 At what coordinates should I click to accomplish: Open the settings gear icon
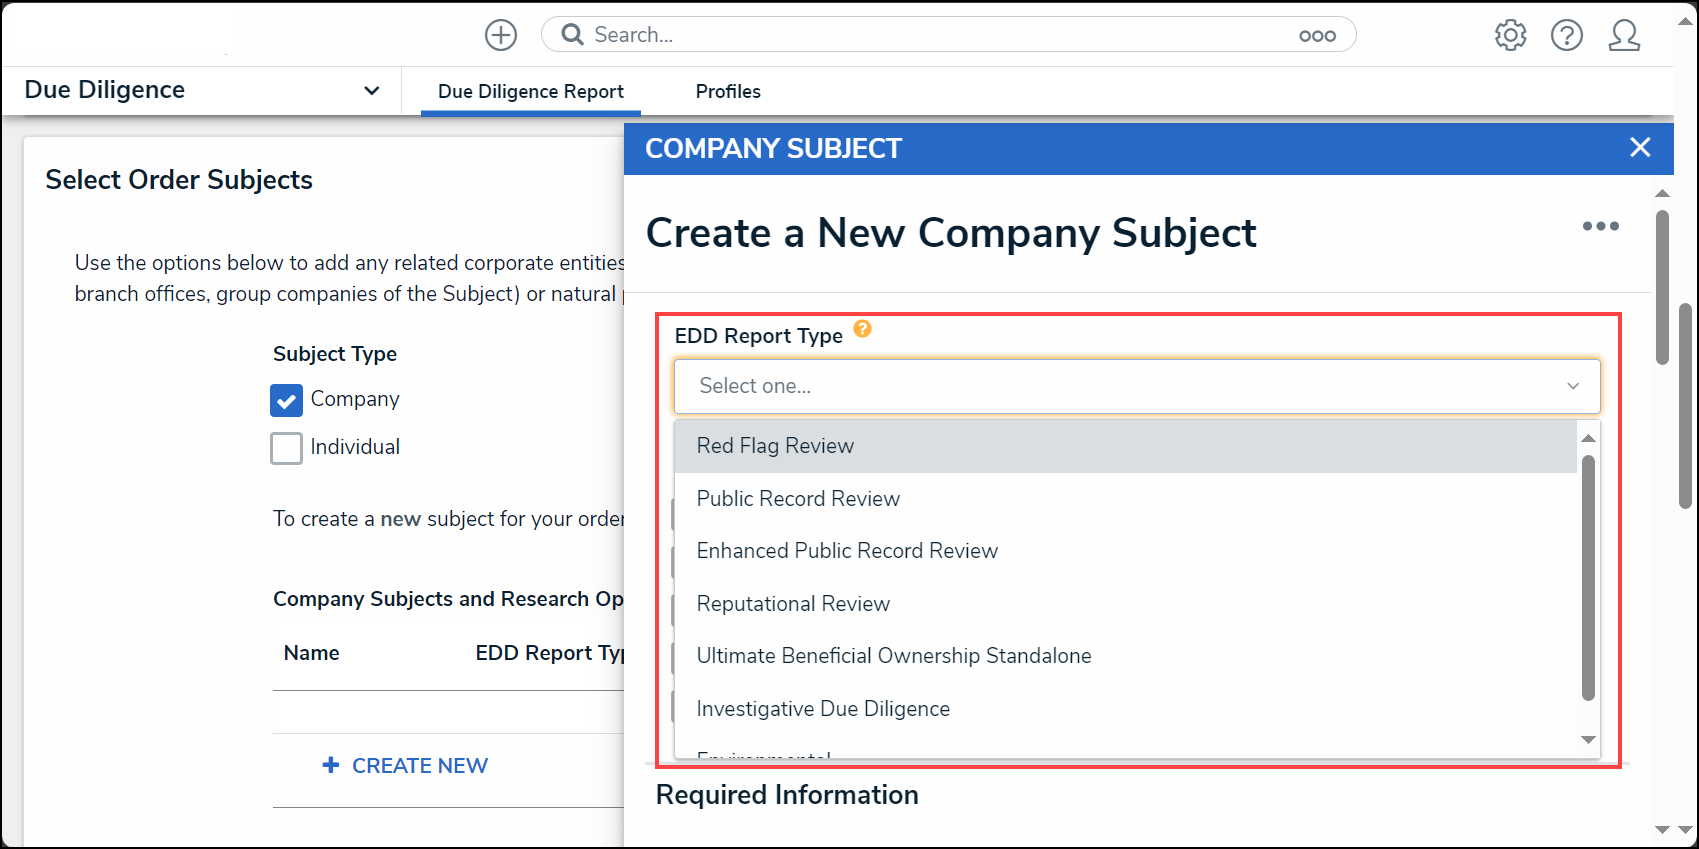pos(1510,35)
